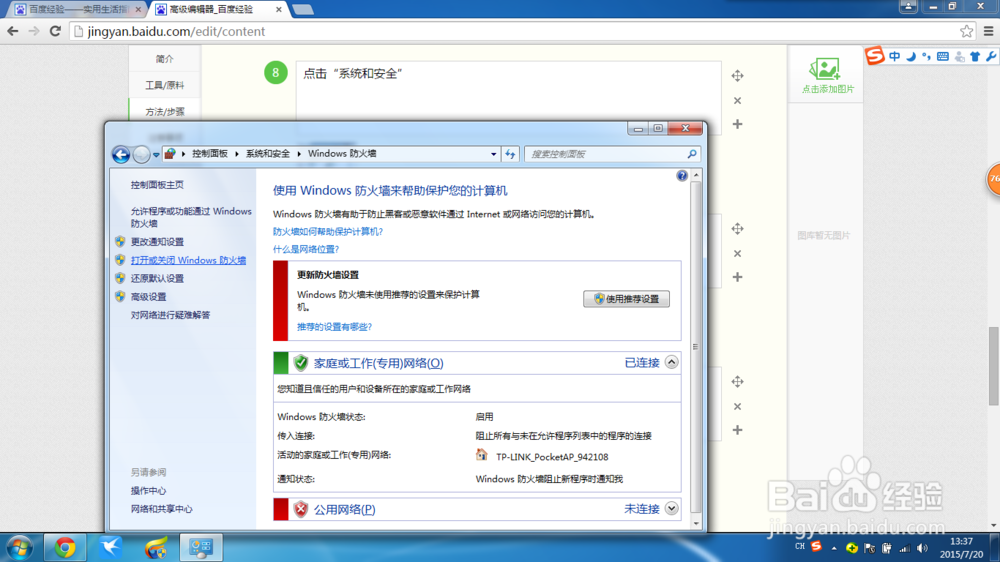Open the address bar history dropdown
This screenshot has width=1000, height=562.
tap(494, 154)
